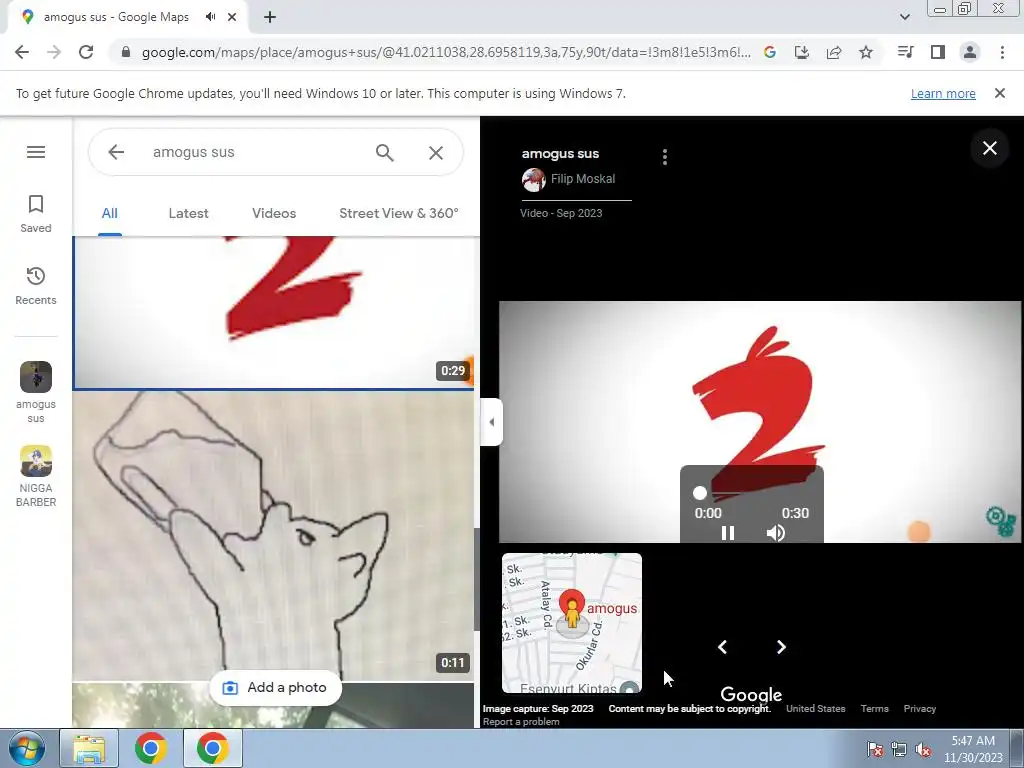This screenshot has width=1024, height=768.
Task: Open the amogus sus recent place shortcut
Action: click(x=36, y=392)
